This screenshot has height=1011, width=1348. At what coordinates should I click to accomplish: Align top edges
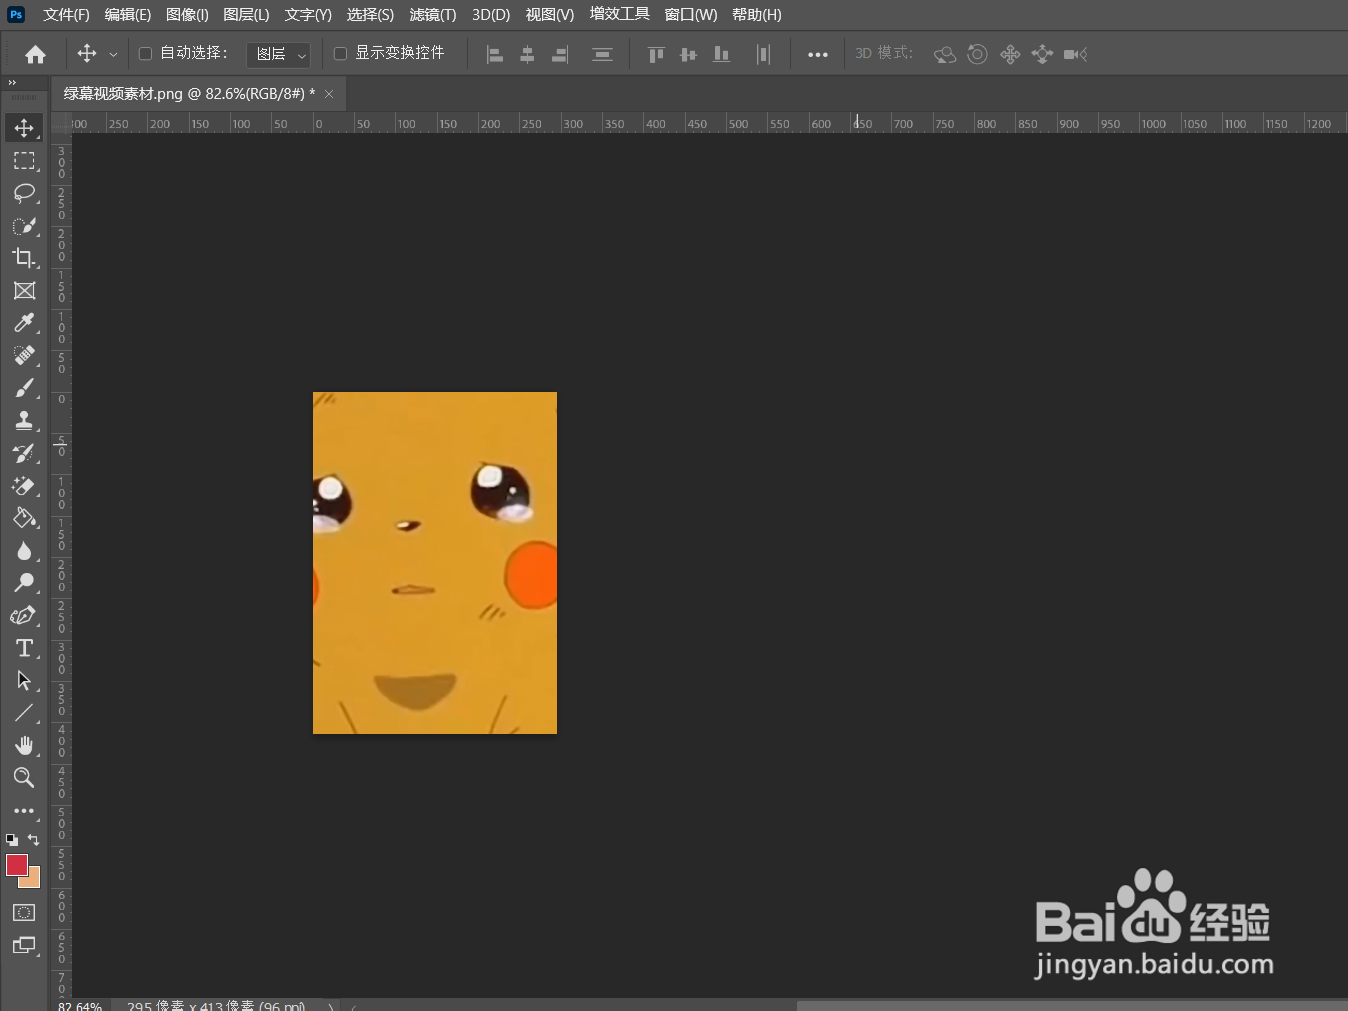click(656, 54)
